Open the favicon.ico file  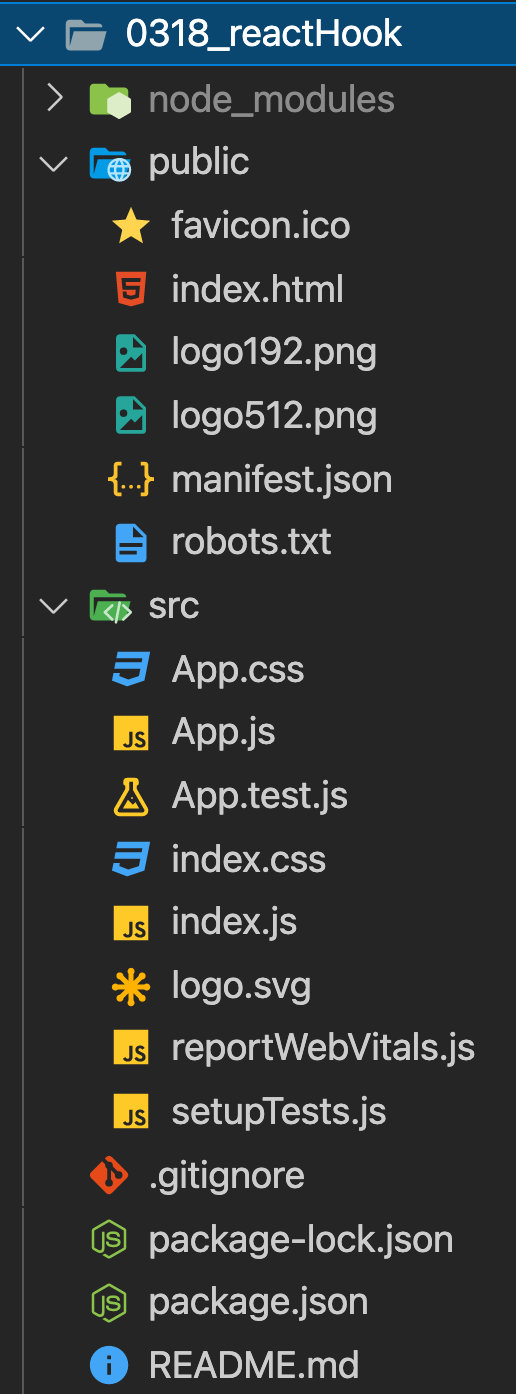tap(261, 225)
